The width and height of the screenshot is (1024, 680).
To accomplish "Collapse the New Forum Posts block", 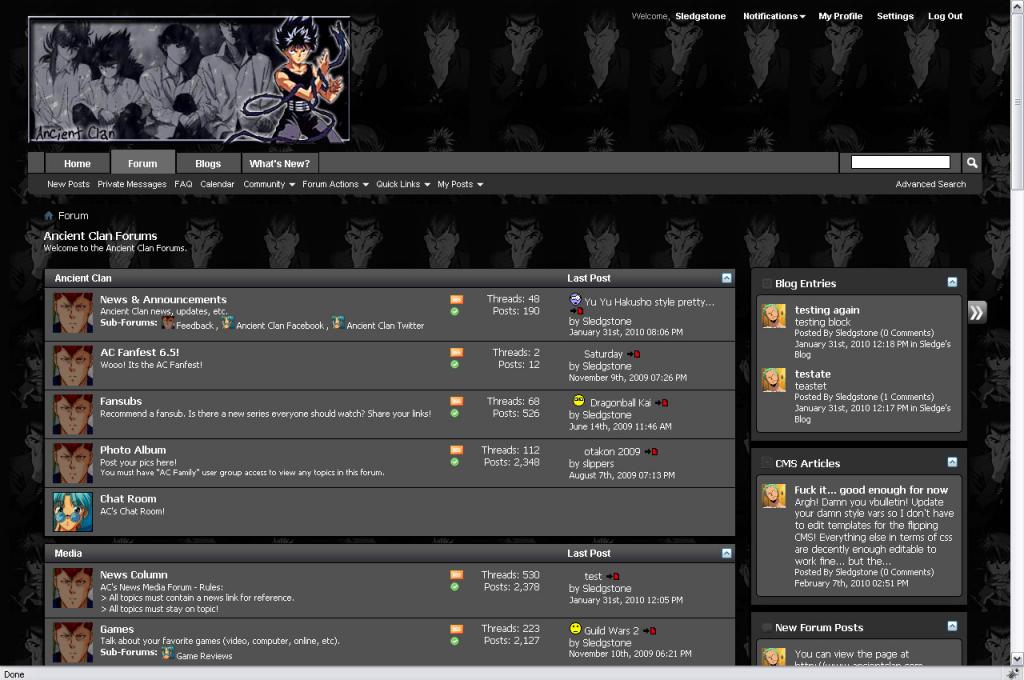I will pos(952,626).
